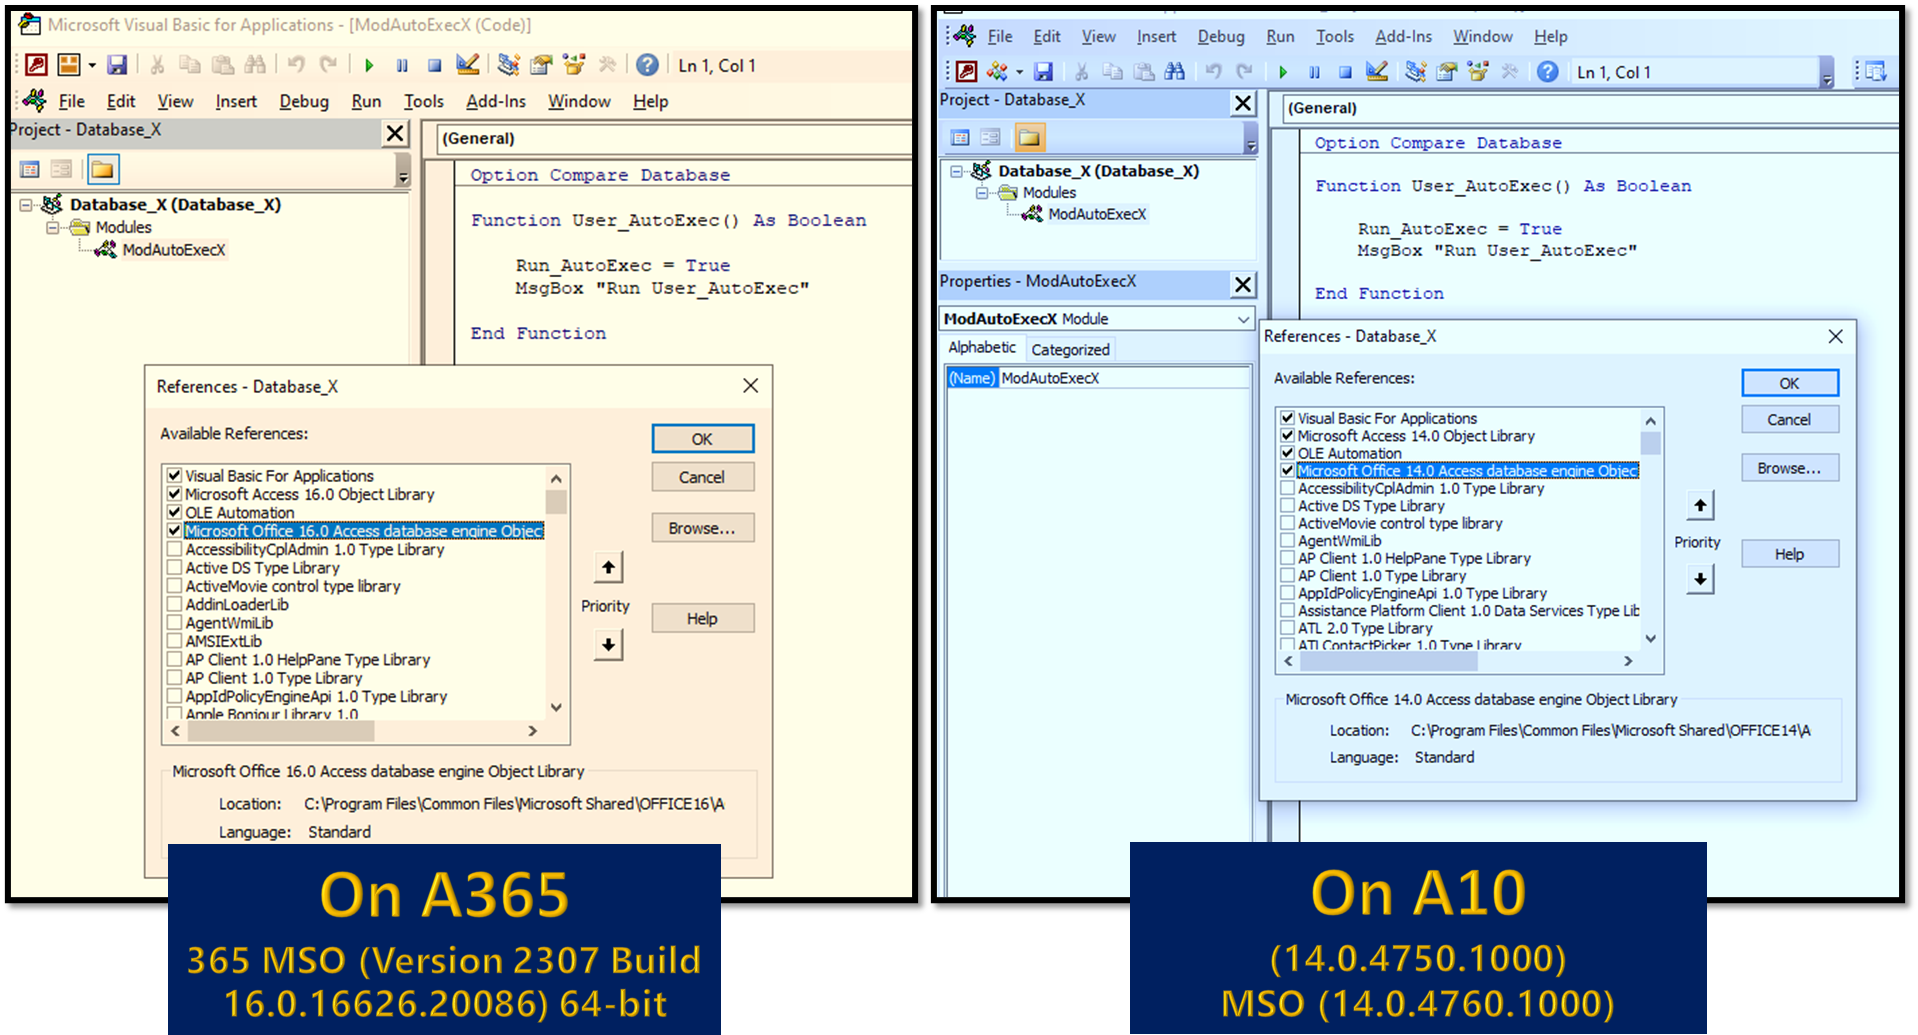Collapse Database_X project node in A365 tree

point(26,205)
